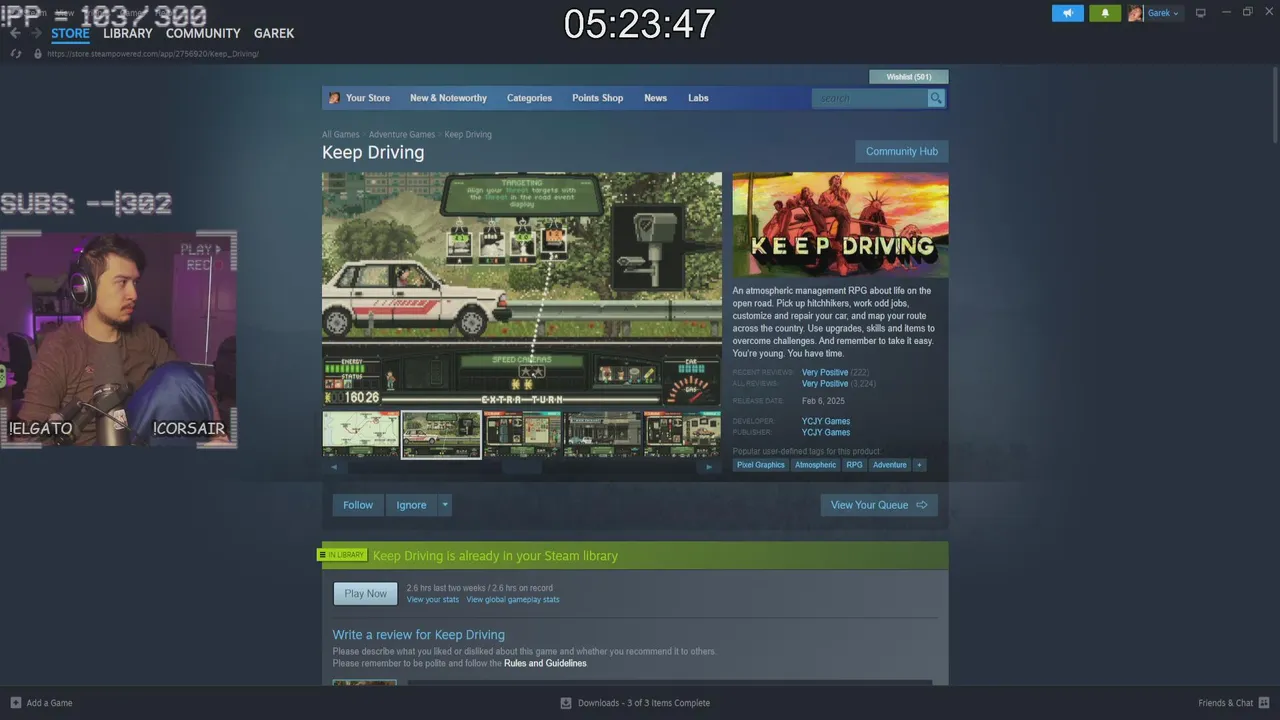Click the Wishlist (501) button
Screen dimensions: 1280x720
point(909,77)
